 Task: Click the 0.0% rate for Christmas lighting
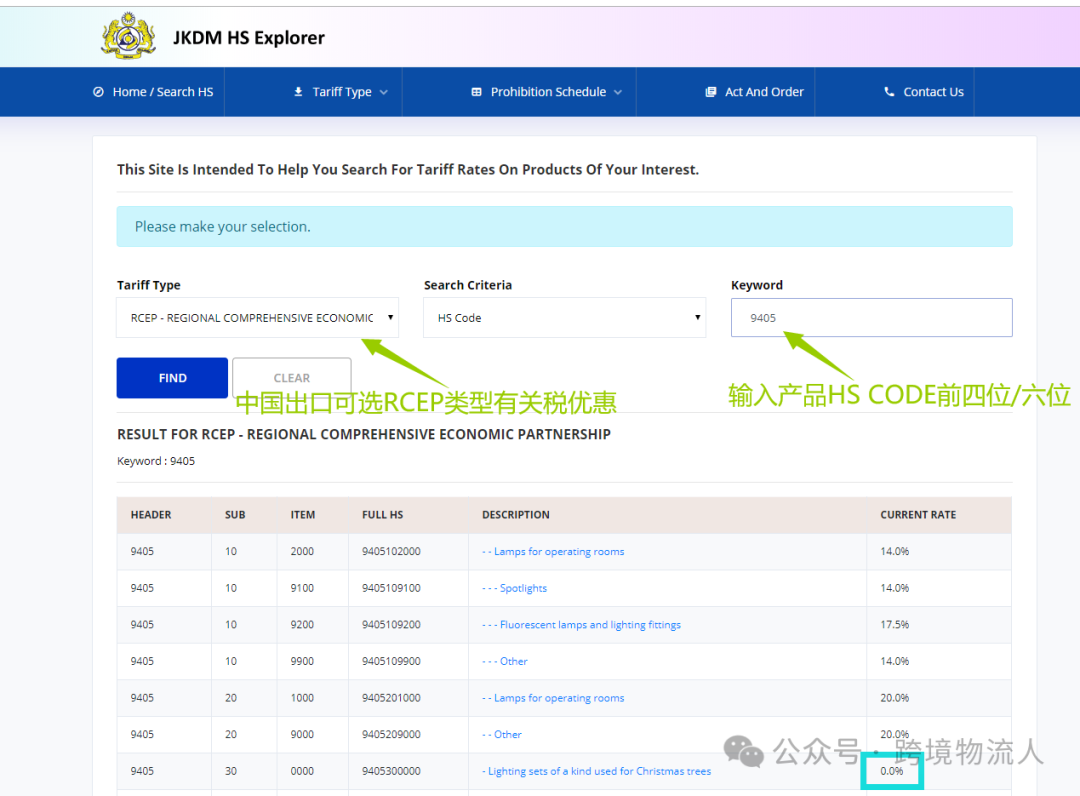click(x=892, y=771)
